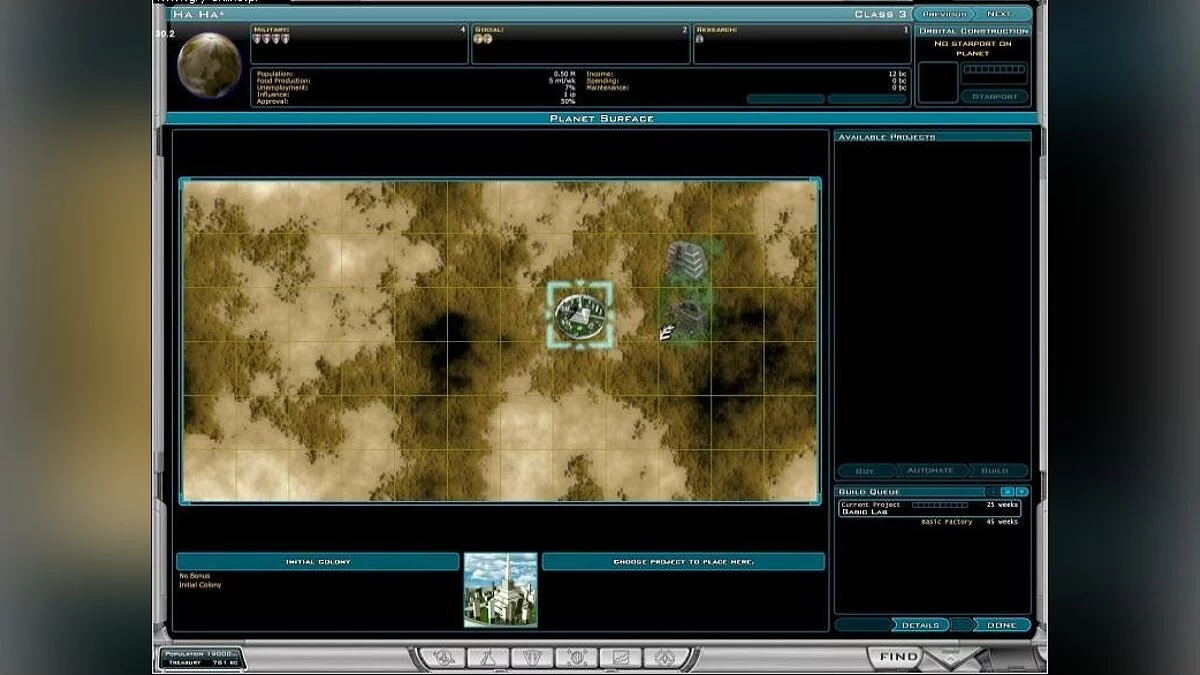
Task: Click the Approval 50% stat line
Action: [x=416, y=101]
